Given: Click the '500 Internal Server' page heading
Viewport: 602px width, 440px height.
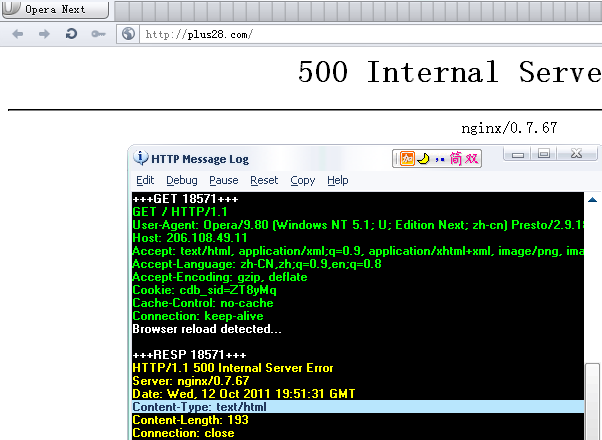Looking at the screenshot, I should [450, 72].
